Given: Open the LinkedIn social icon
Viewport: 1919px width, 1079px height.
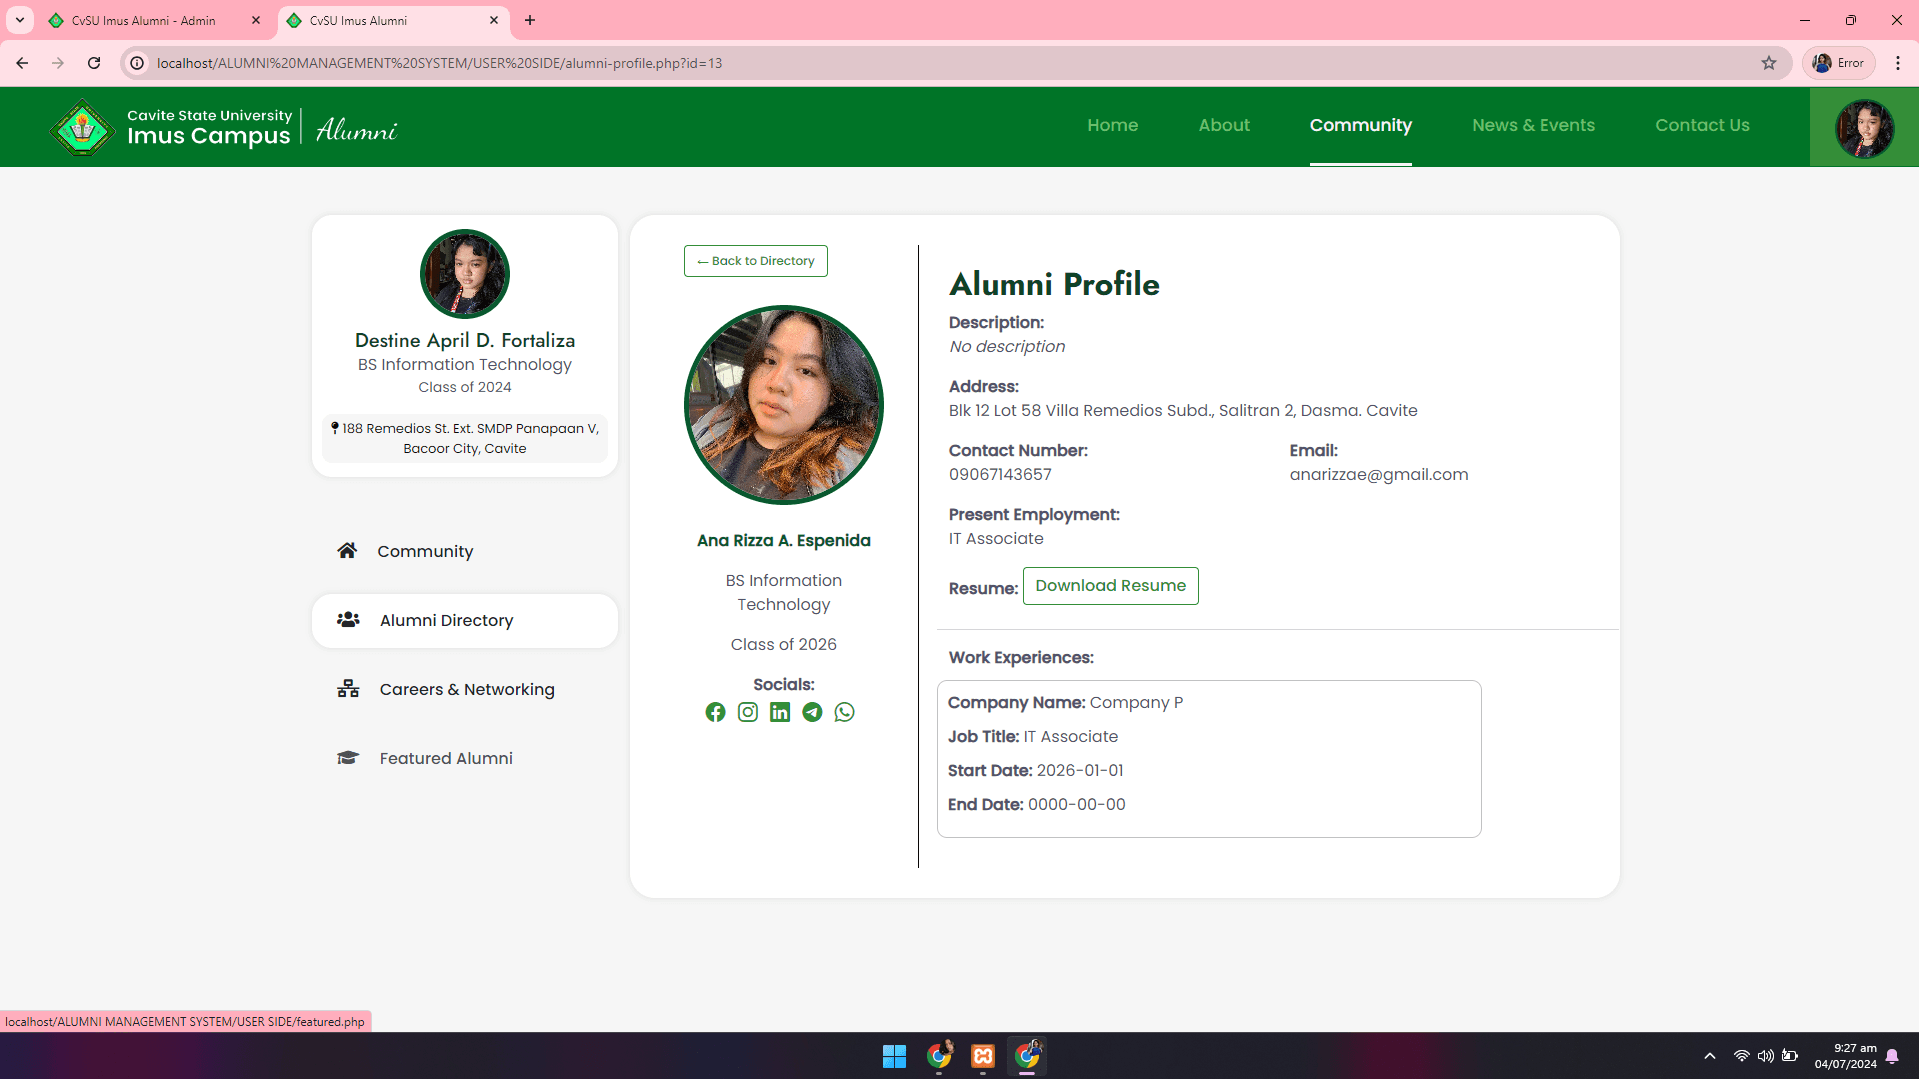Looking at the screenshot, I should 779,712.
